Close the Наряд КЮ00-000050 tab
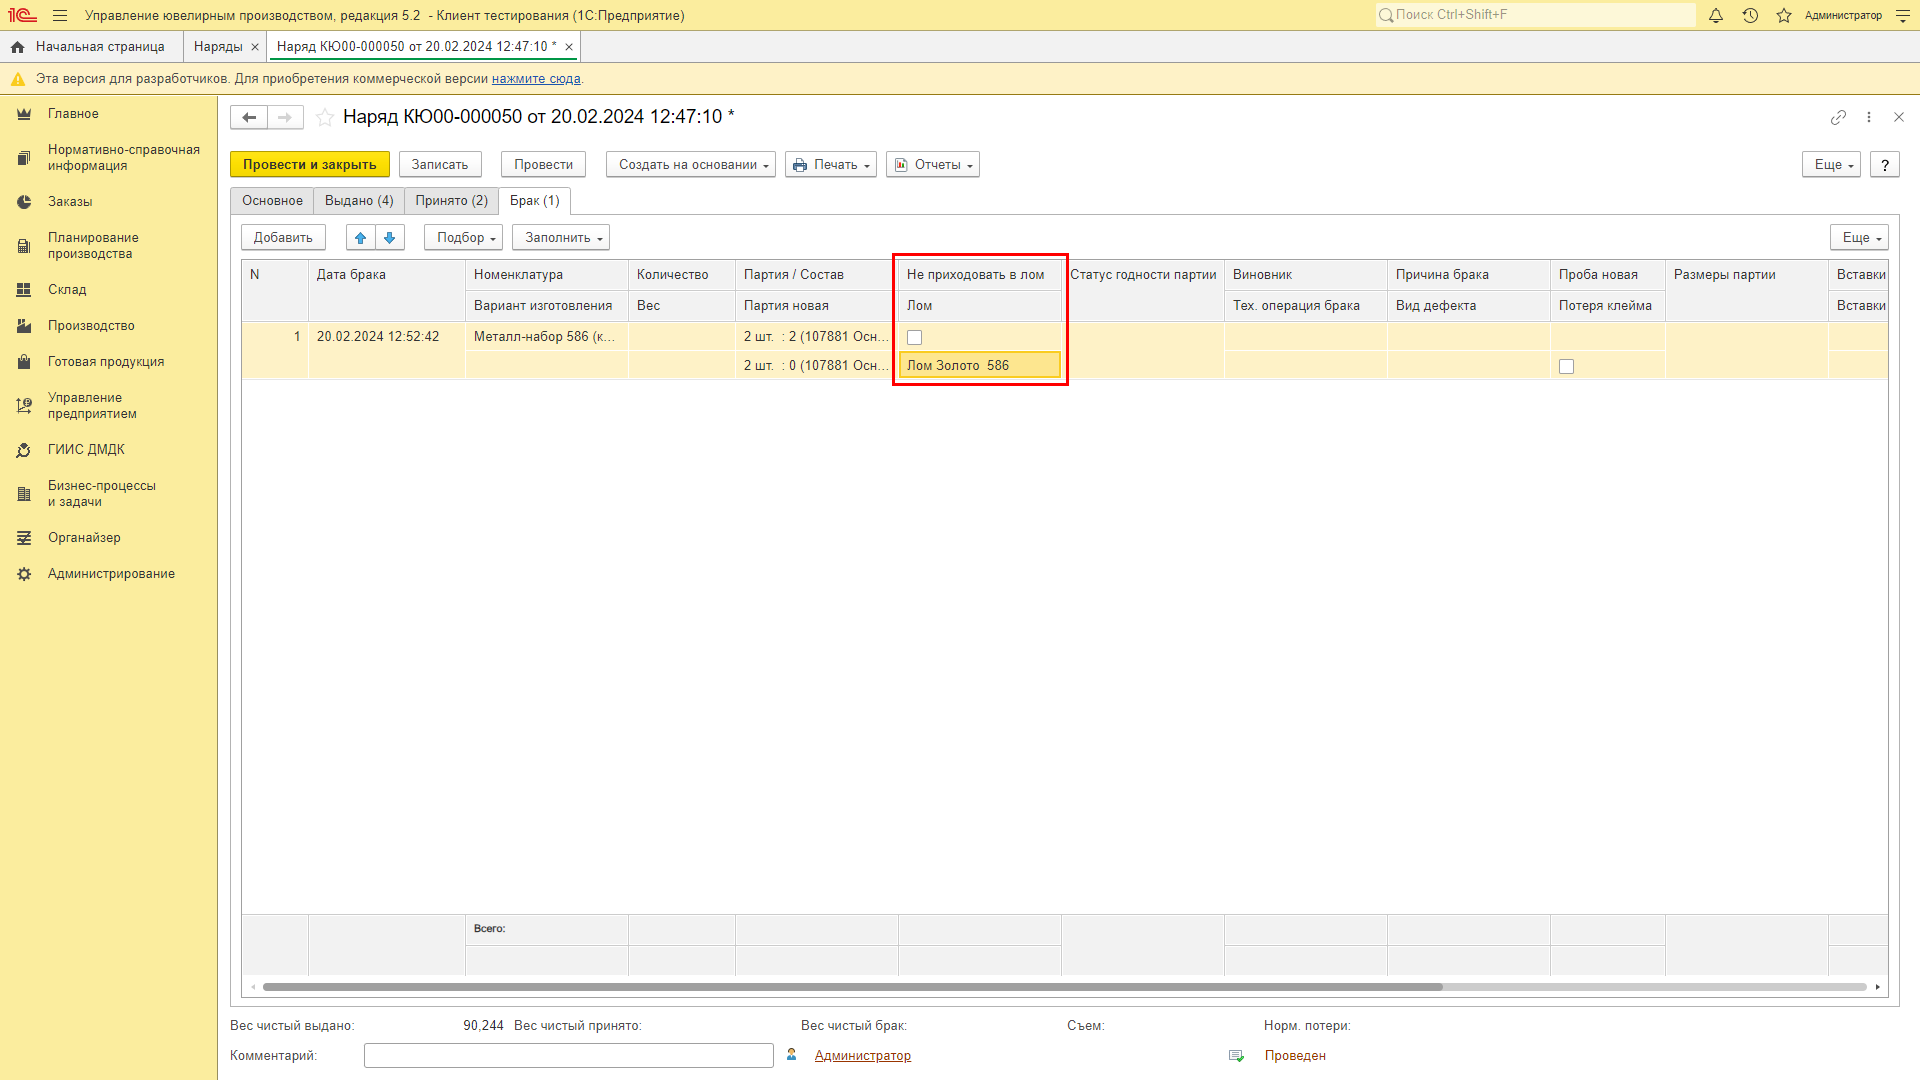Image resolution: width=1920 pixels, height=1080 pixels. point(569,47)
